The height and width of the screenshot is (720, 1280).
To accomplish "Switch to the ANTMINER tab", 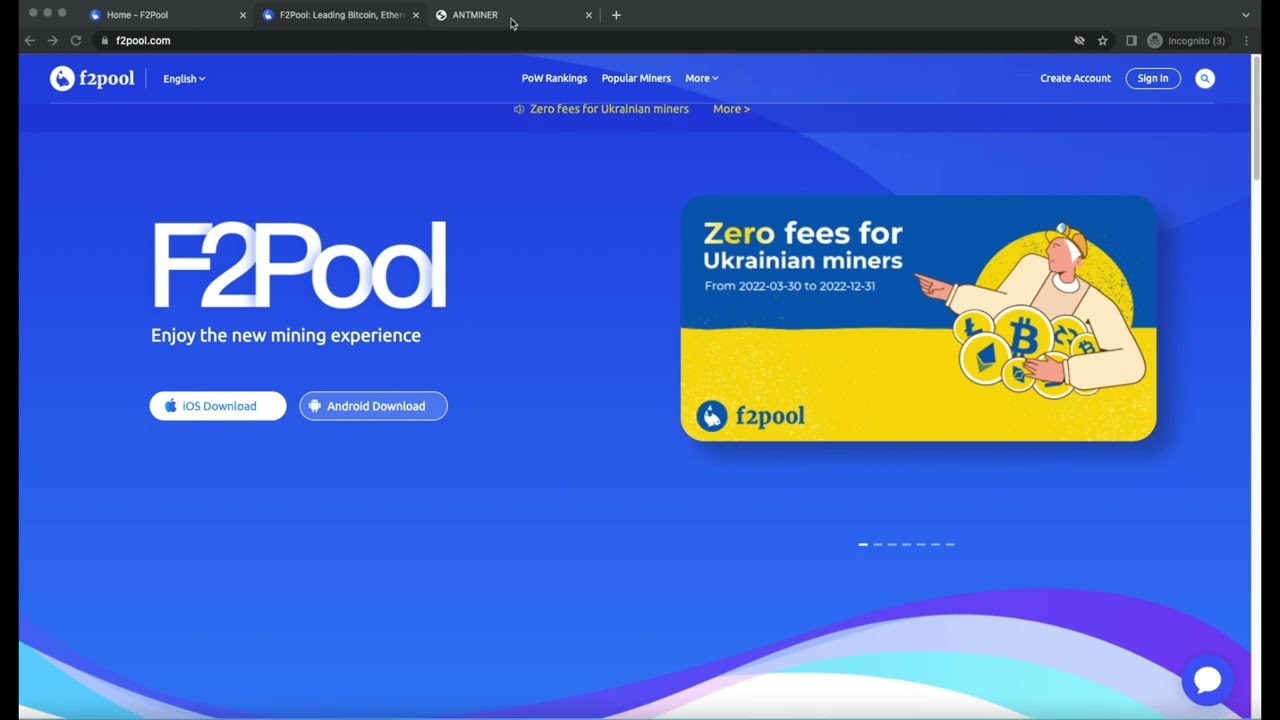I will (x=513, y=15).
